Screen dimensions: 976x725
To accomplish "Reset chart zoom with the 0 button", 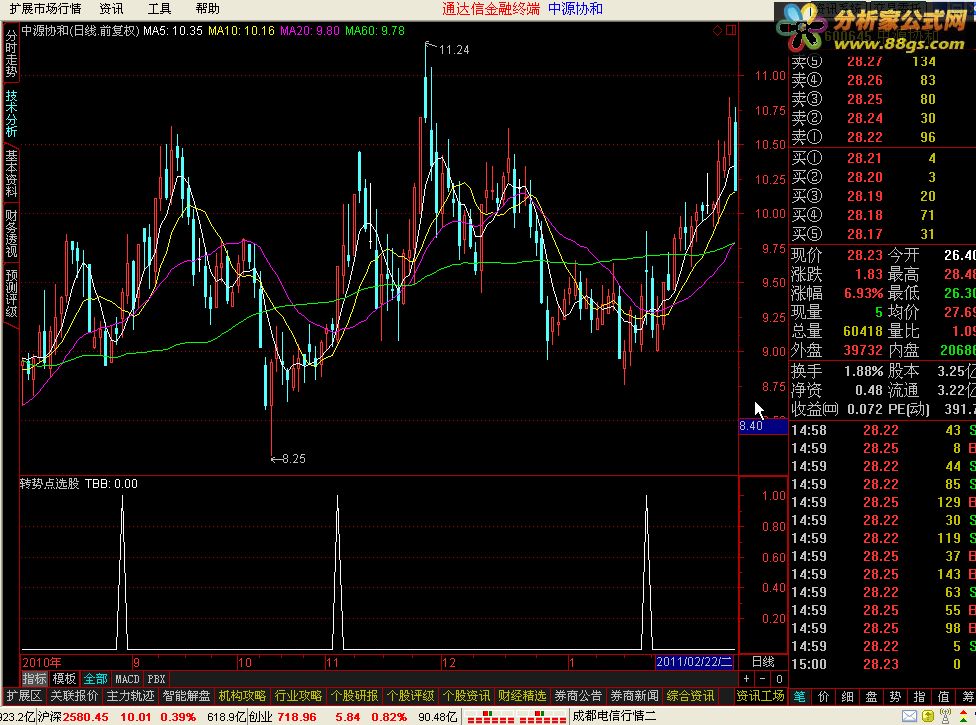I will pos(779,679).
